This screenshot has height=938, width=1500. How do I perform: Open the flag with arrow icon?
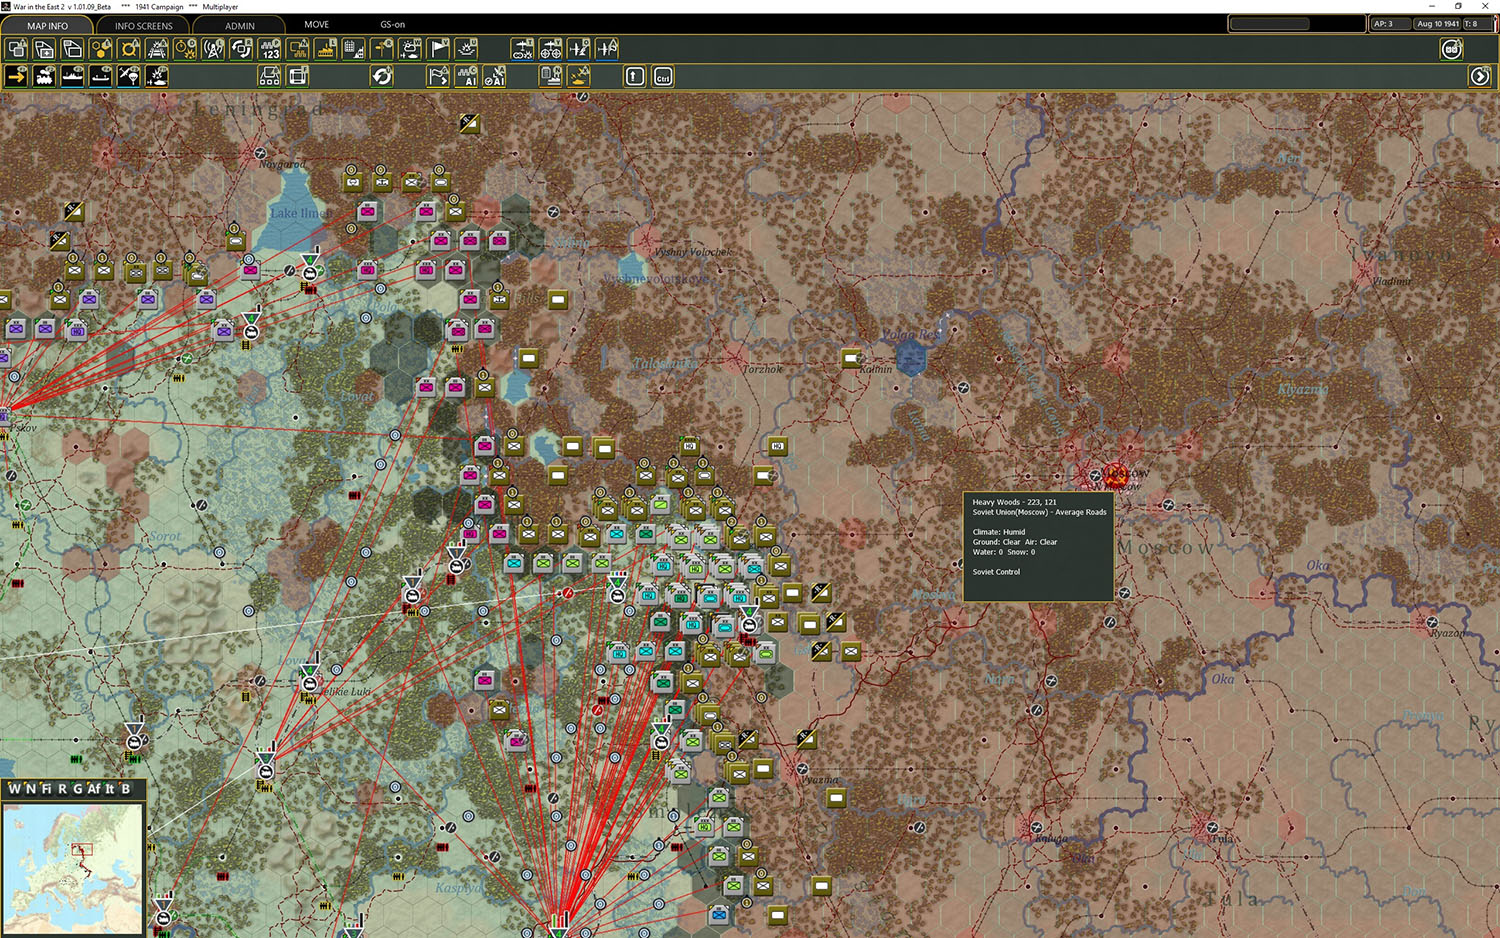438,76
